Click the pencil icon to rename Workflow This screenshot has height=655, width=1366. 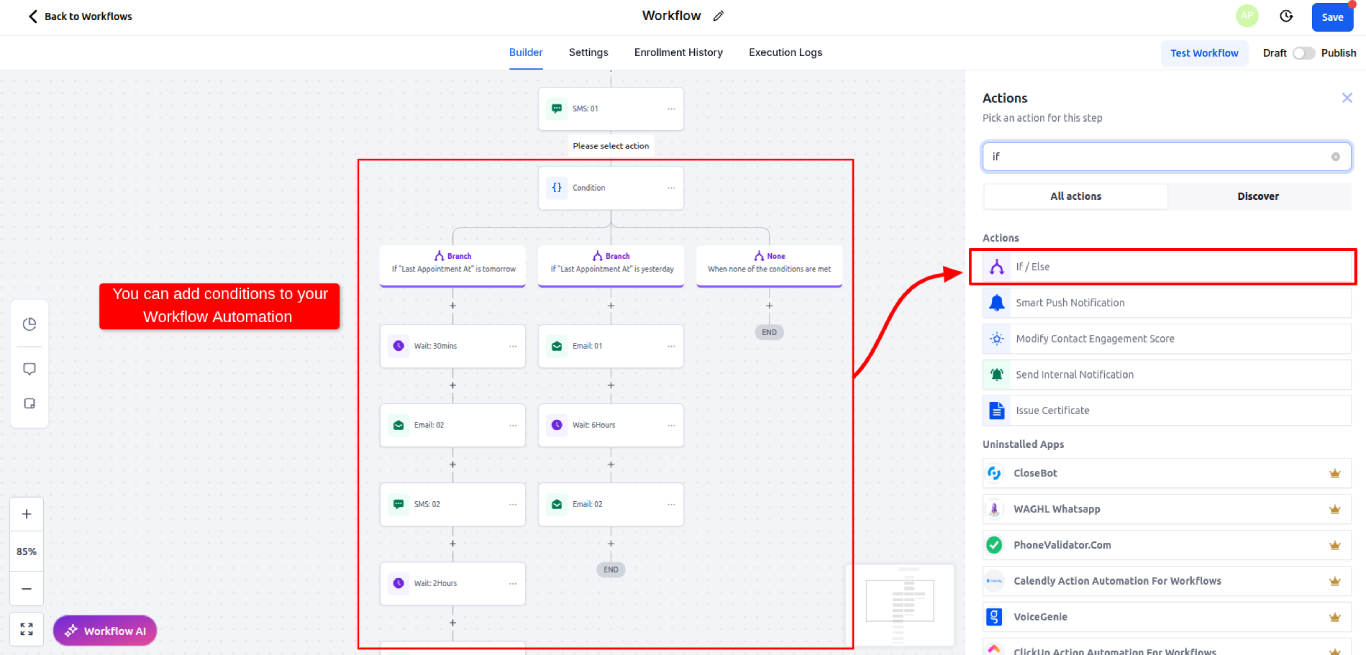coord(719,16)
